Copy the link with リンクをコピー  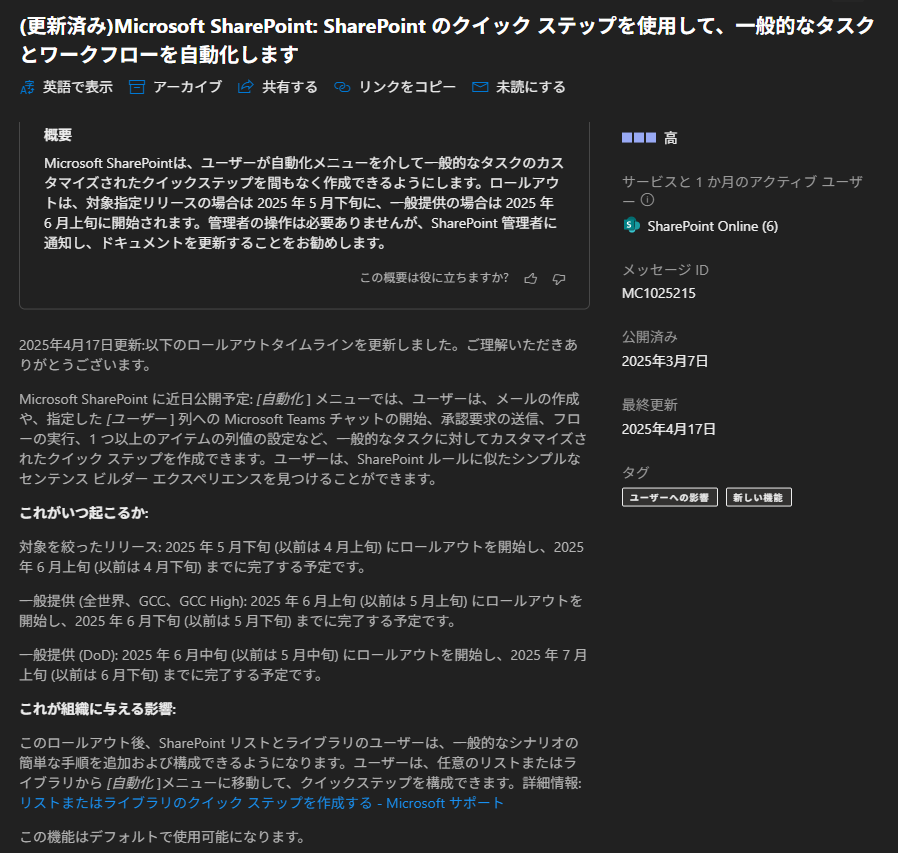[x=407, y=87]
